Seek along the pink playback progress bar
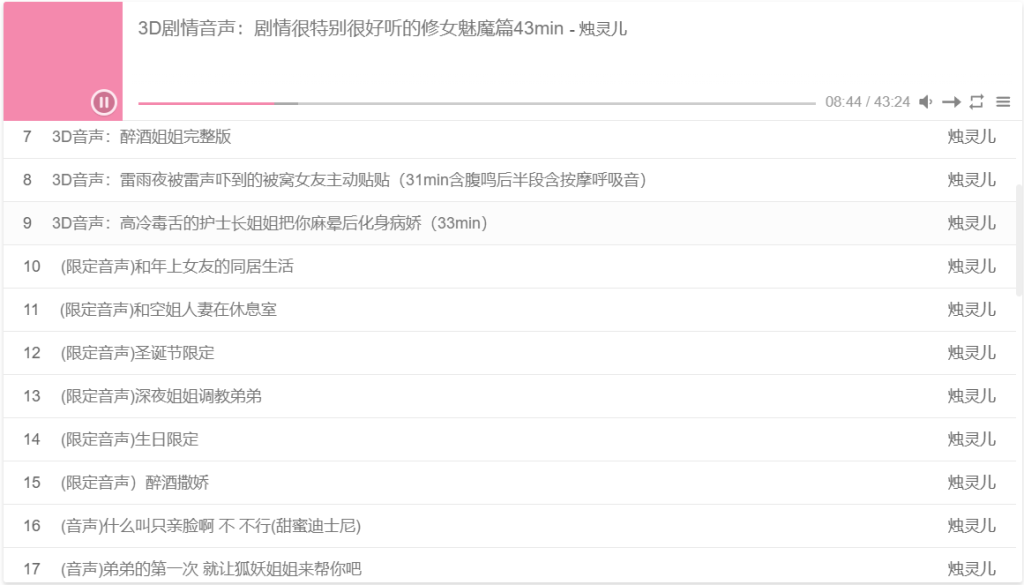Viewport: 1024px width, 585px height. click(477, 103)
